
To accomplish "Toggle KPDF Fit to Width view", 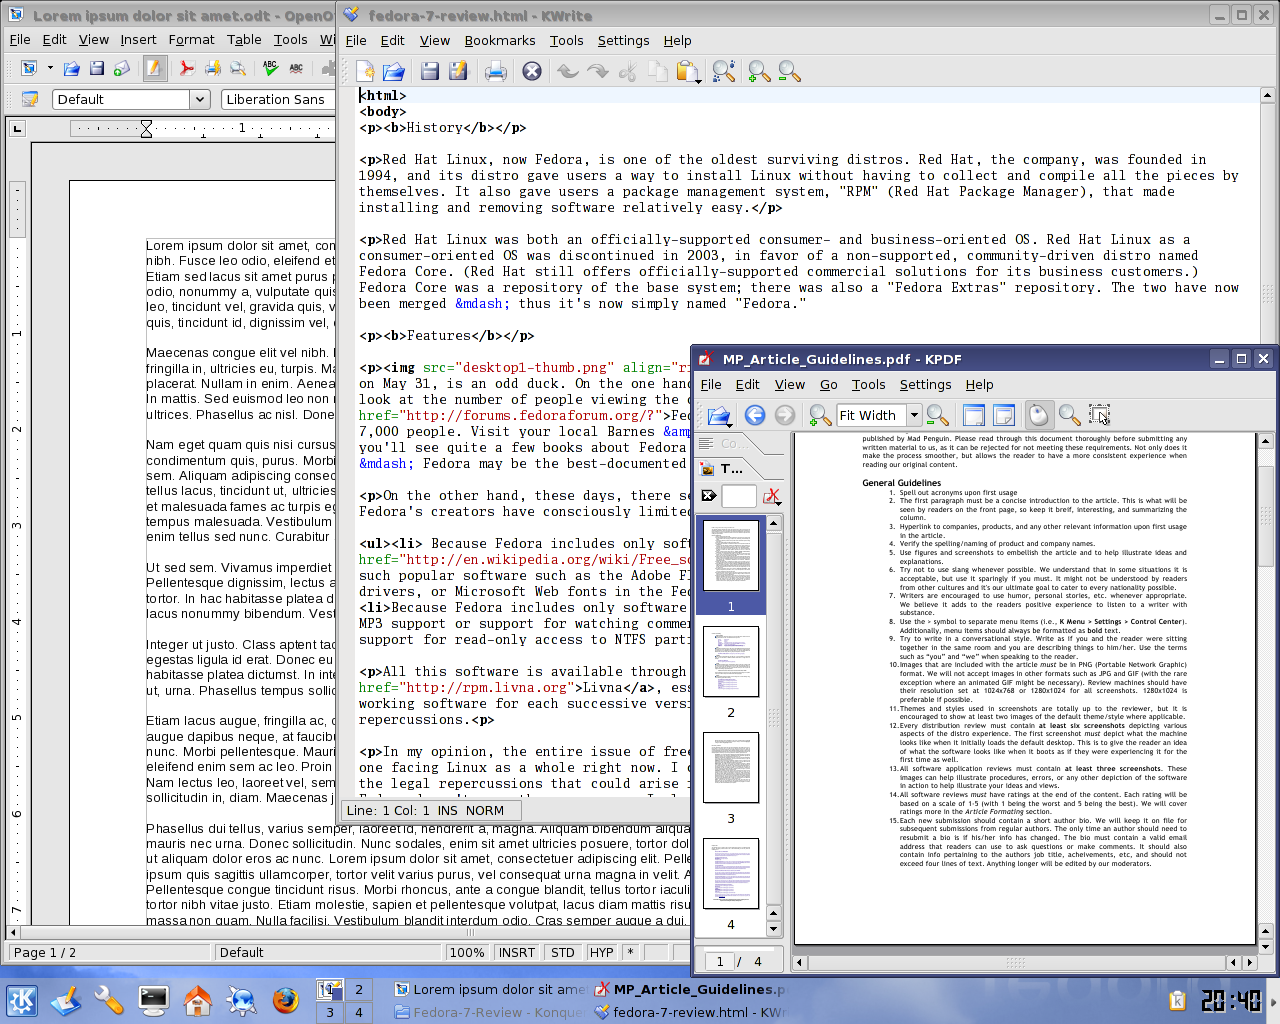I will click(974, 415).
